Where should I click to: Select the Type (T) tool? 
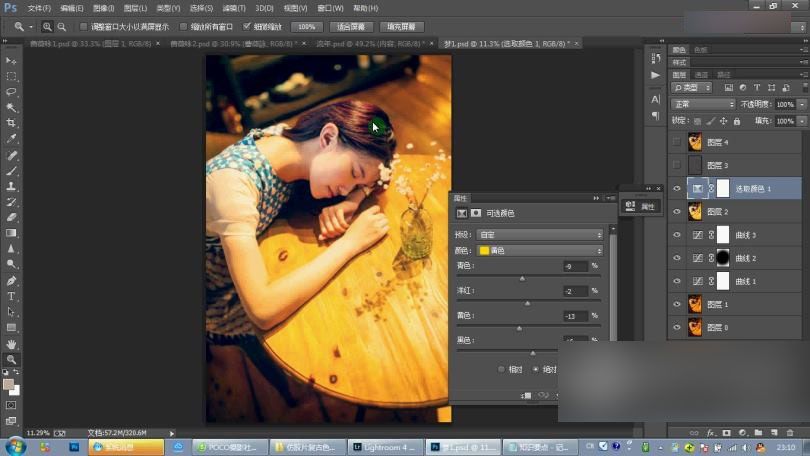point(12,296)
